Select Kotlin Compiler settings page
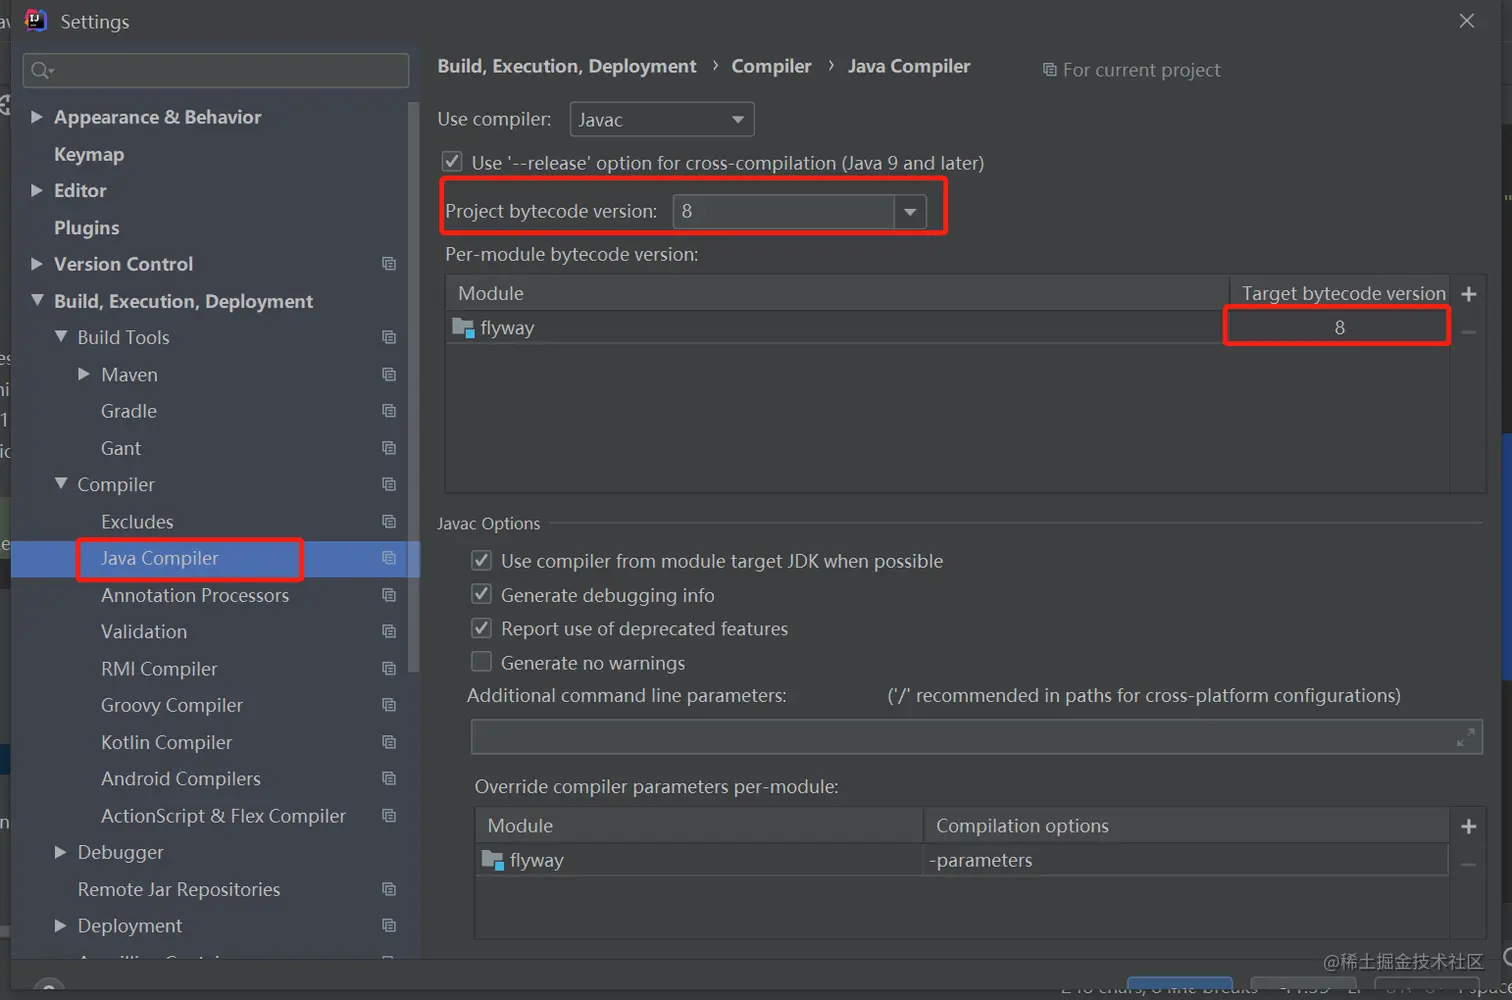 click(166, 742)
